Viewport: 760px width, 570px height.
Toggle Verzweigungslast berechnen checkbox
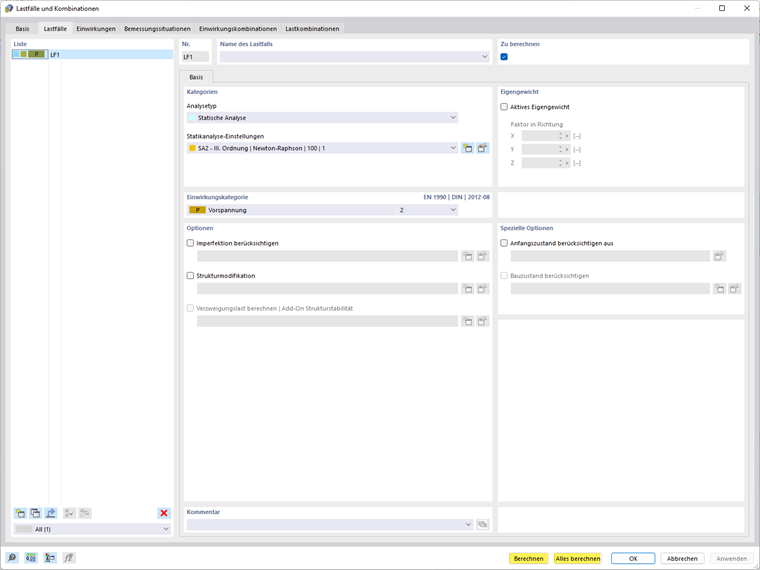click(x=190, y=308)
